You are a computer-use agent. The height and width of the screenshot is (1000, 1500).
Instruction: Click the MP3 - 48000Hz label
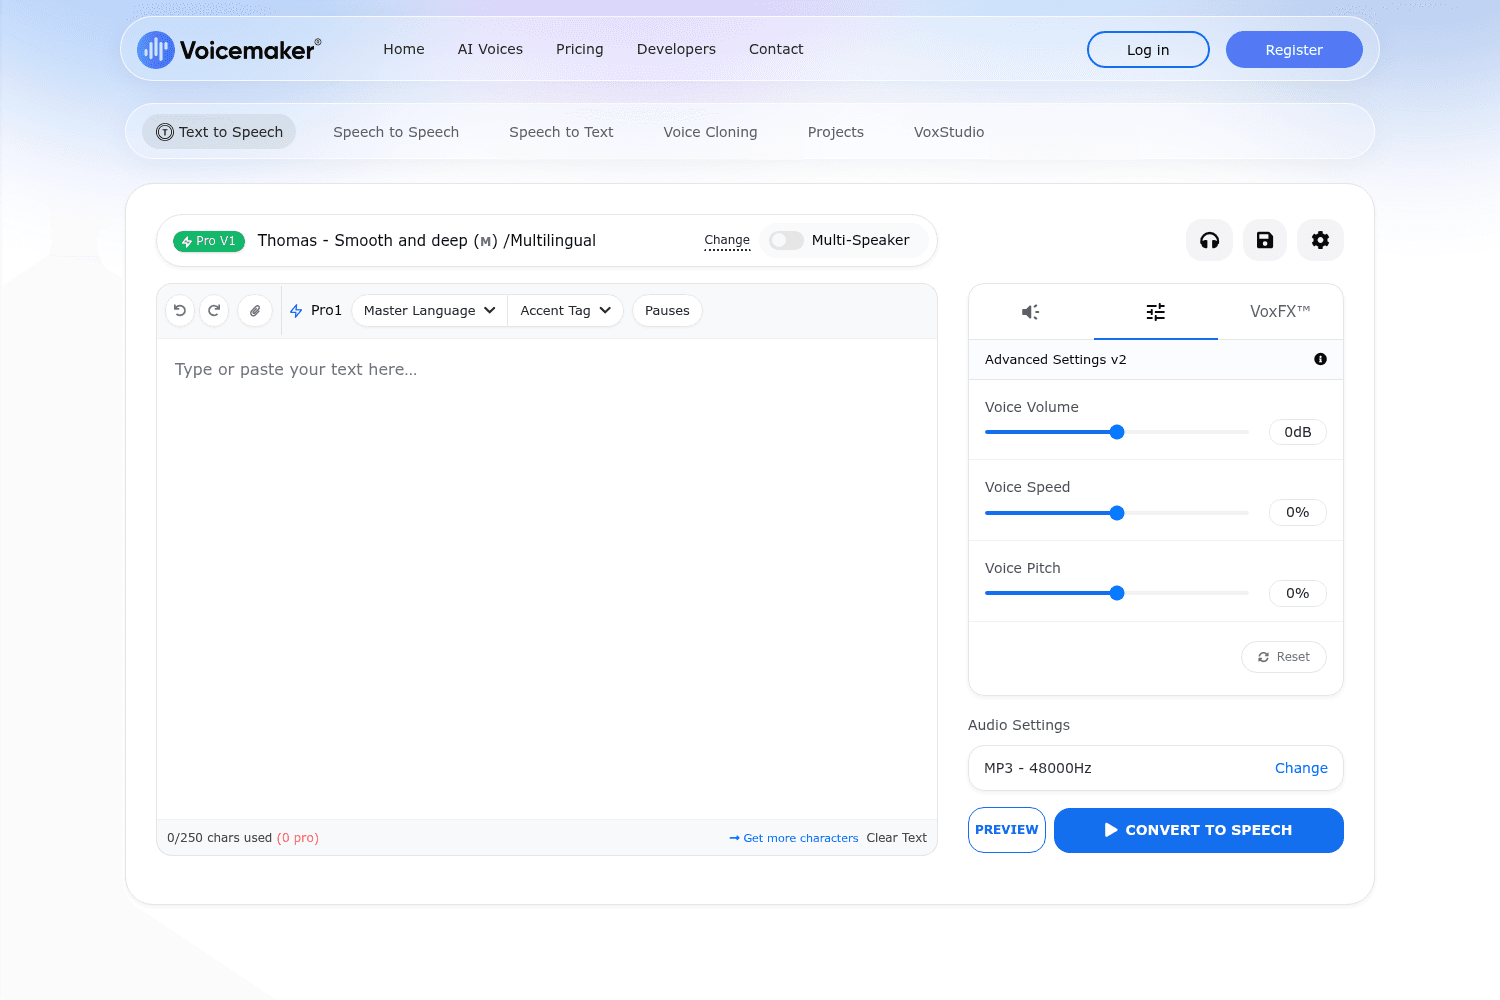pos(1038,768)
